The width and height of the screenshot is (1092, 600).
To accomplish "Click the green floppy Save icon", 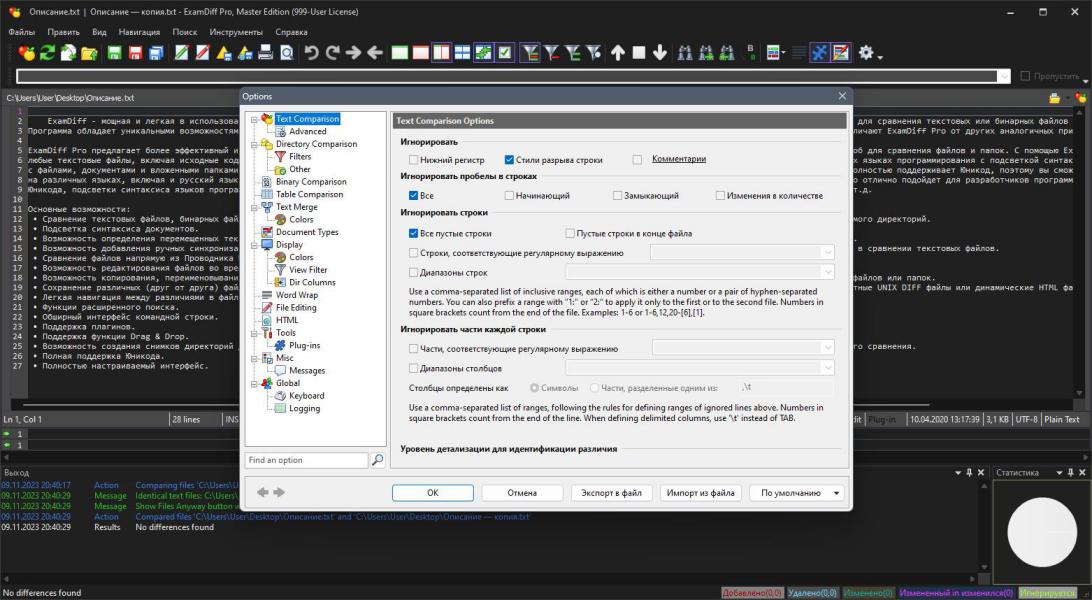I will coord(115,53).
